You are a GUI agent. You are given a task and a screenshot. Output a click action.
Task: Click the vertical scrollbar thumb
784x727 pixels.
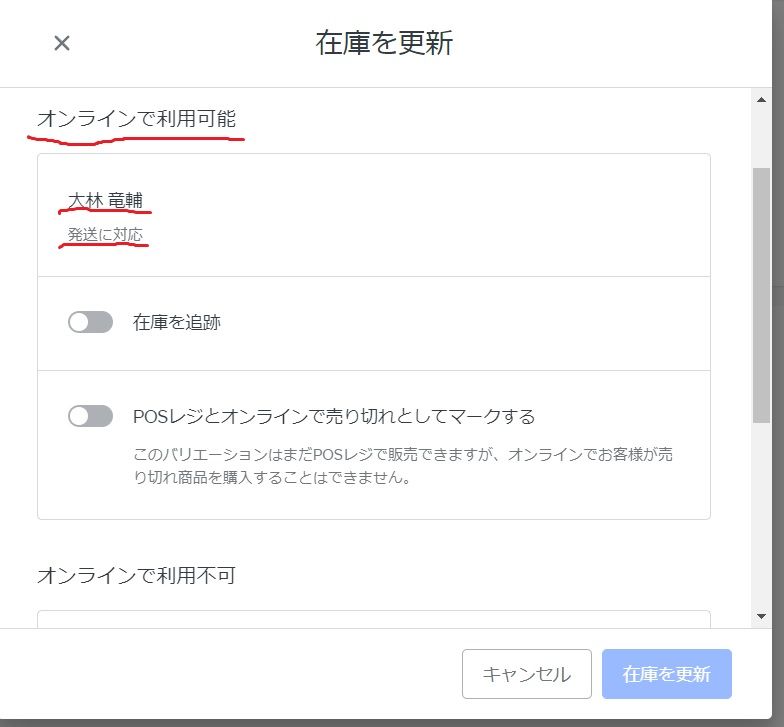click(762, 295)
